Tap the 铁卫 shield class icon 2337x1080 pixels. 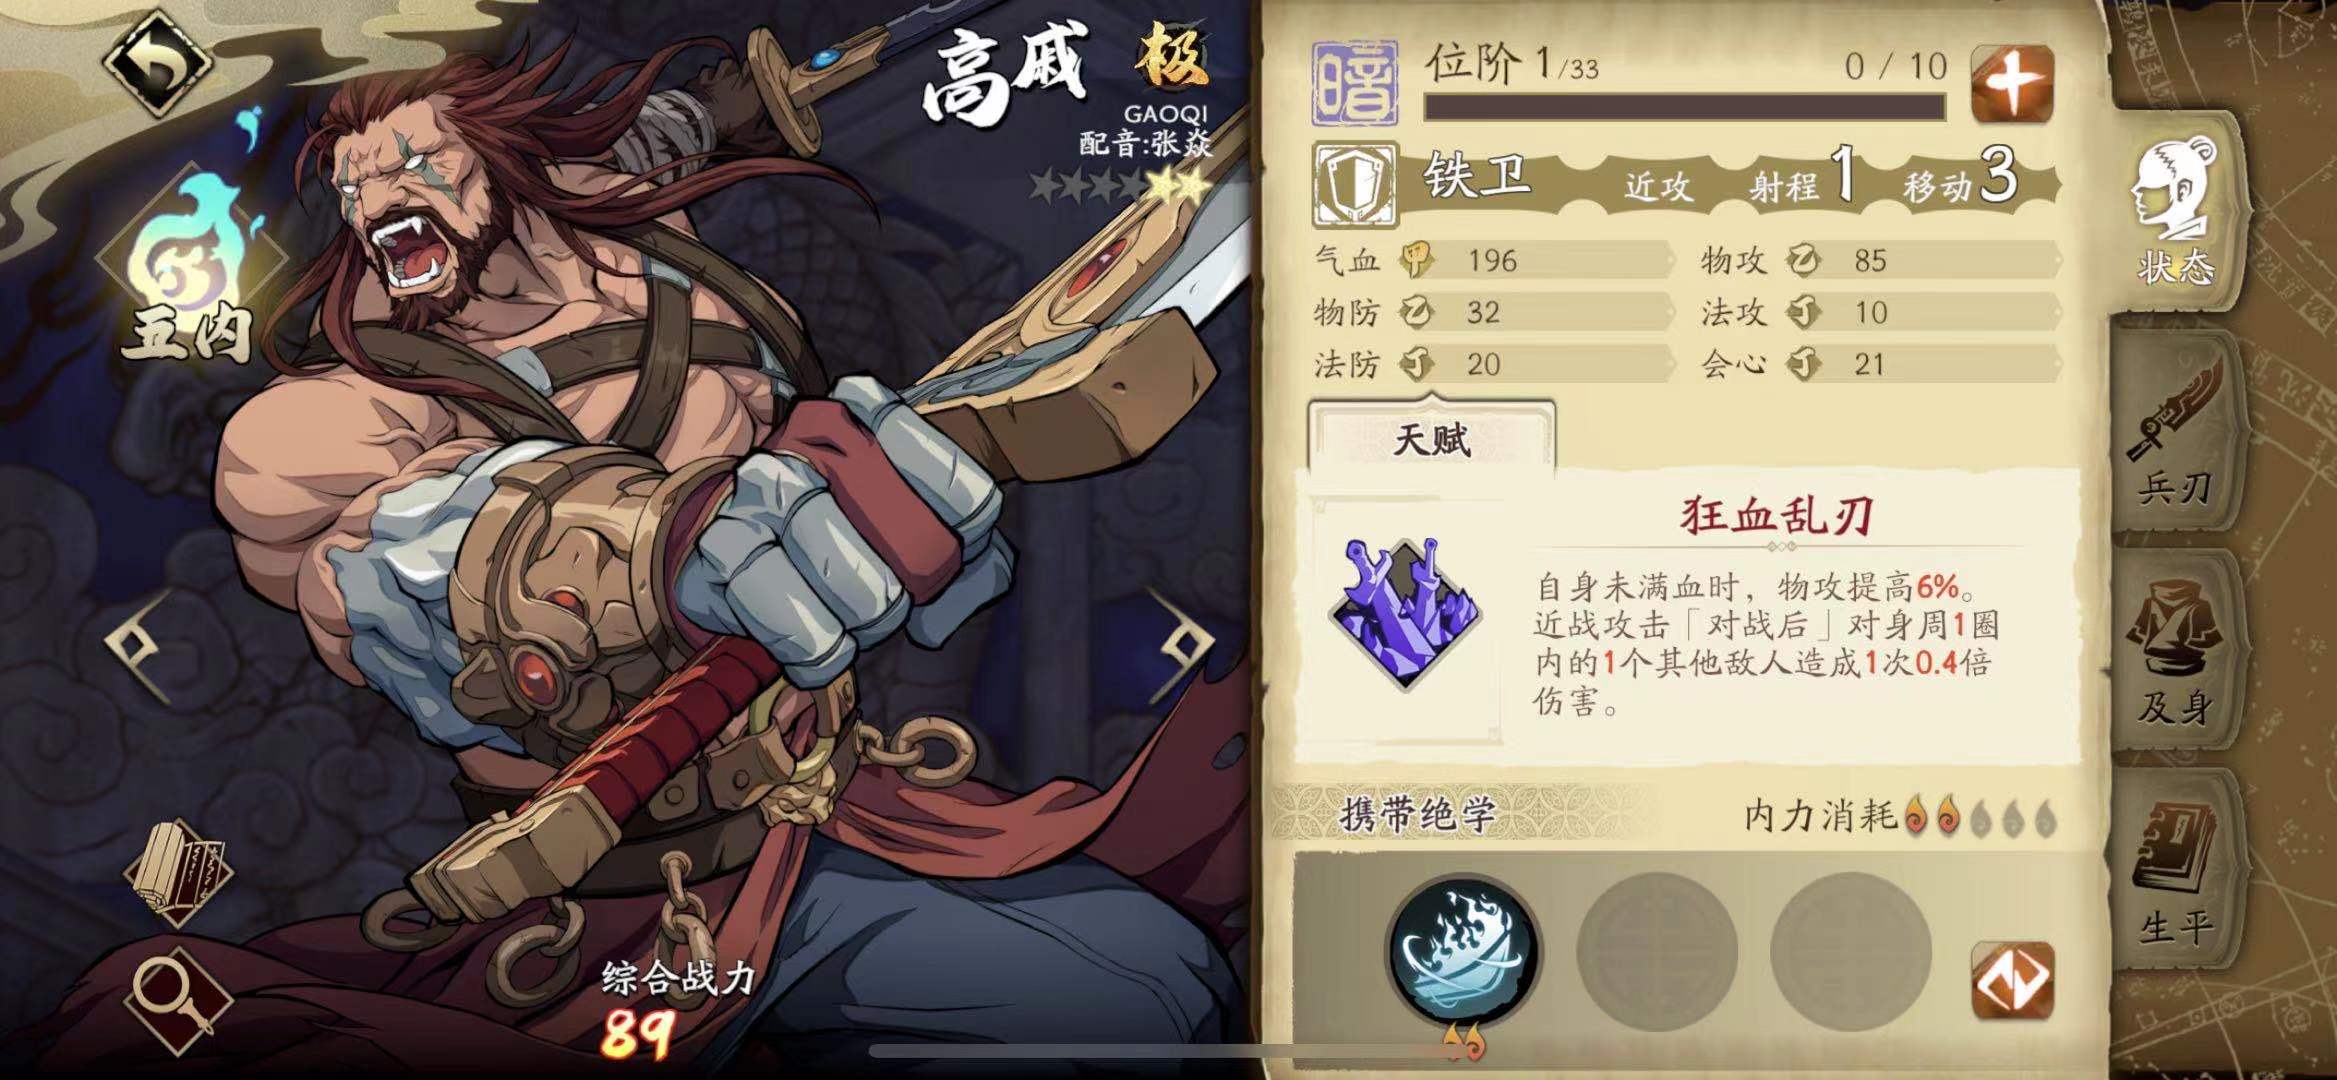(x=1354, y=185)
